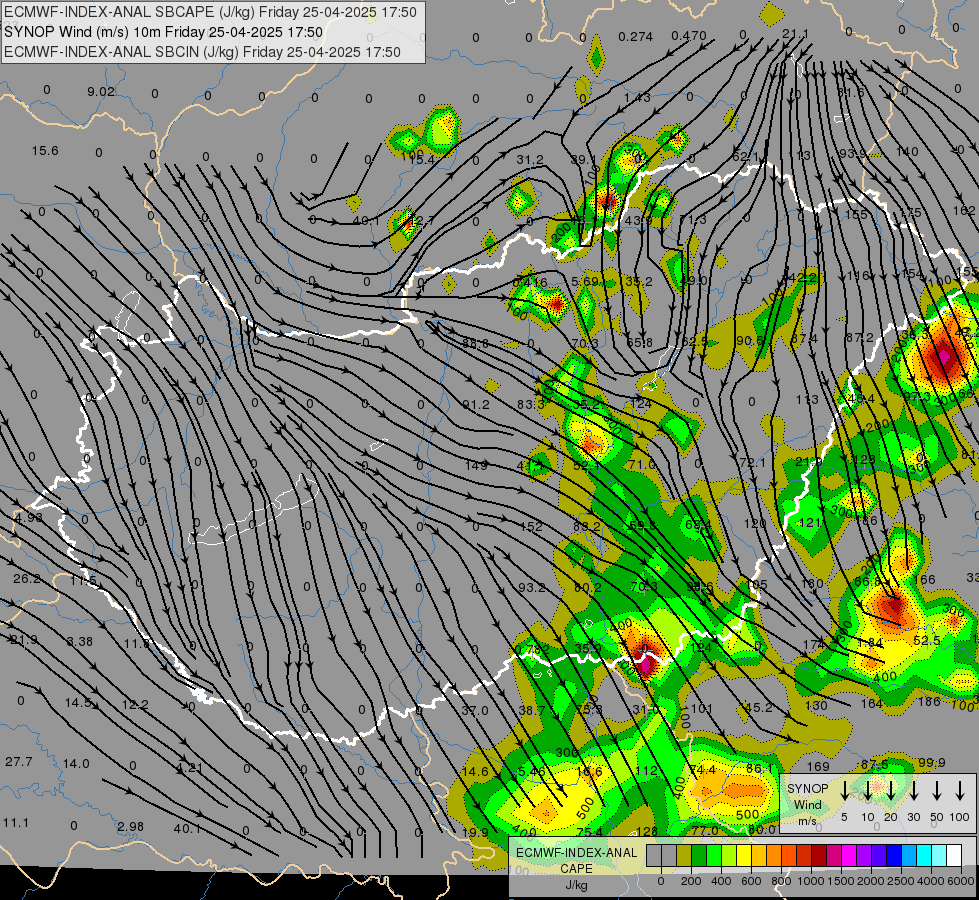Click the map value 38.7
The width and height of the screenshot is (979, 900).
point(532,711)
